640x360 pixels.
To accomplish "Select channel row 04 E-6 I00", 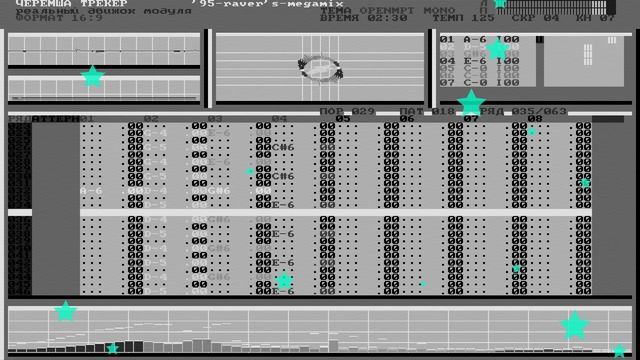I will pyautogui.click(x=480, y=61).
